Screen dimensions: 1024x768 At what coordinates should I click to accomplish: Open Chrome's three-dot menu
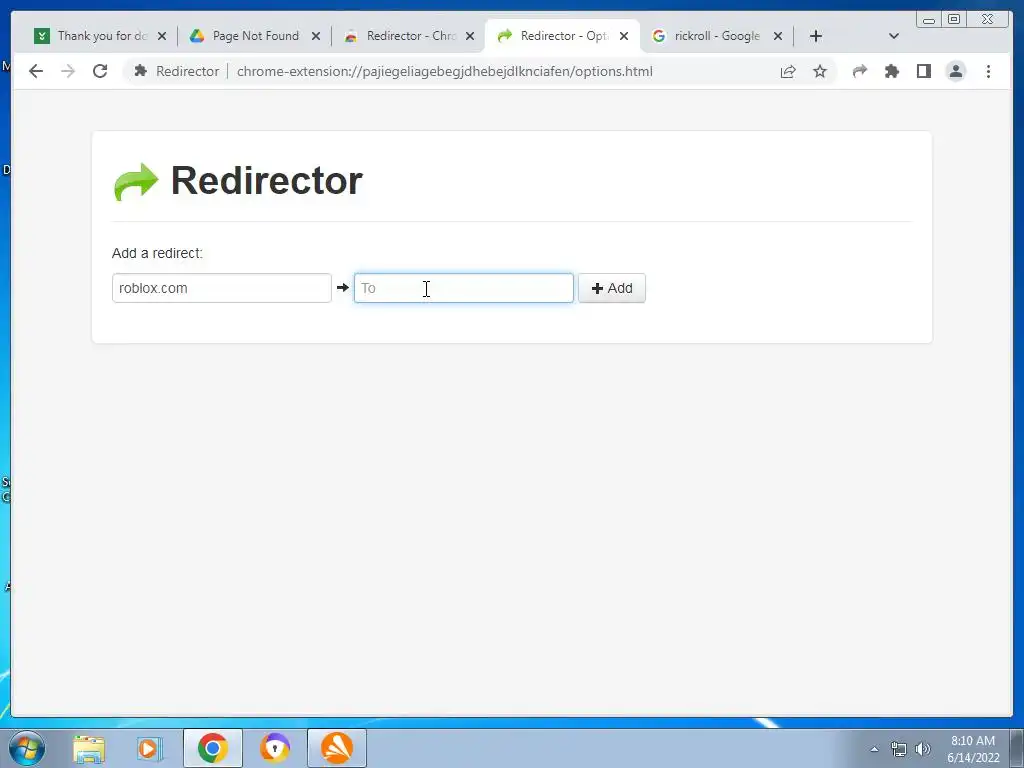point(988,71)
